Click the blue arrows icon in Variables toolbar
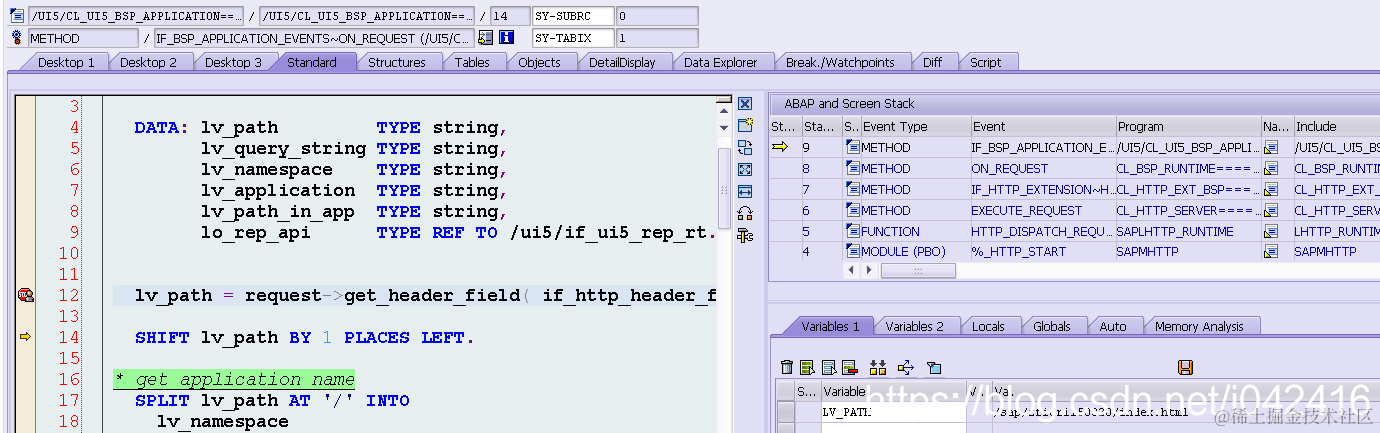Image resolution: width=1380 pixels, height=433 pixels. [x=906, y=368]
